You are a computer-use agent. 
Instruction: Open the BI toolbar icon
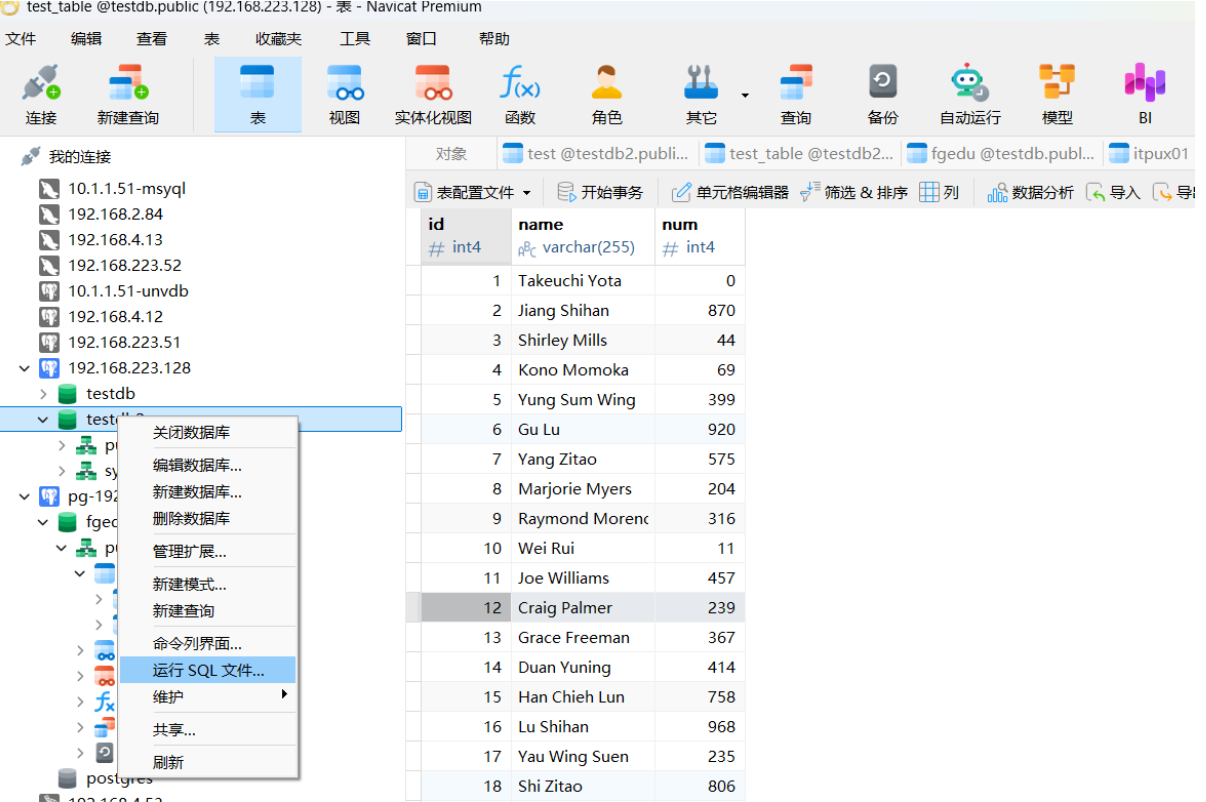click(1144, 94)
